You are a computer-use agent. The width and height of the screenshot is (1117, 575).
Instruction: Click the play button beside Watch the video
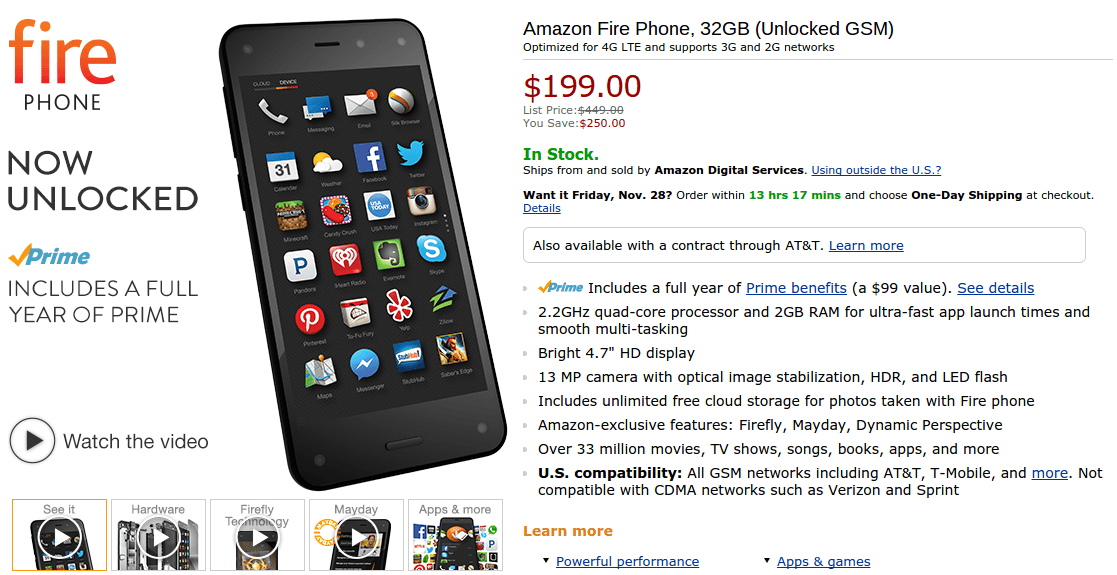tap(32, 441)
